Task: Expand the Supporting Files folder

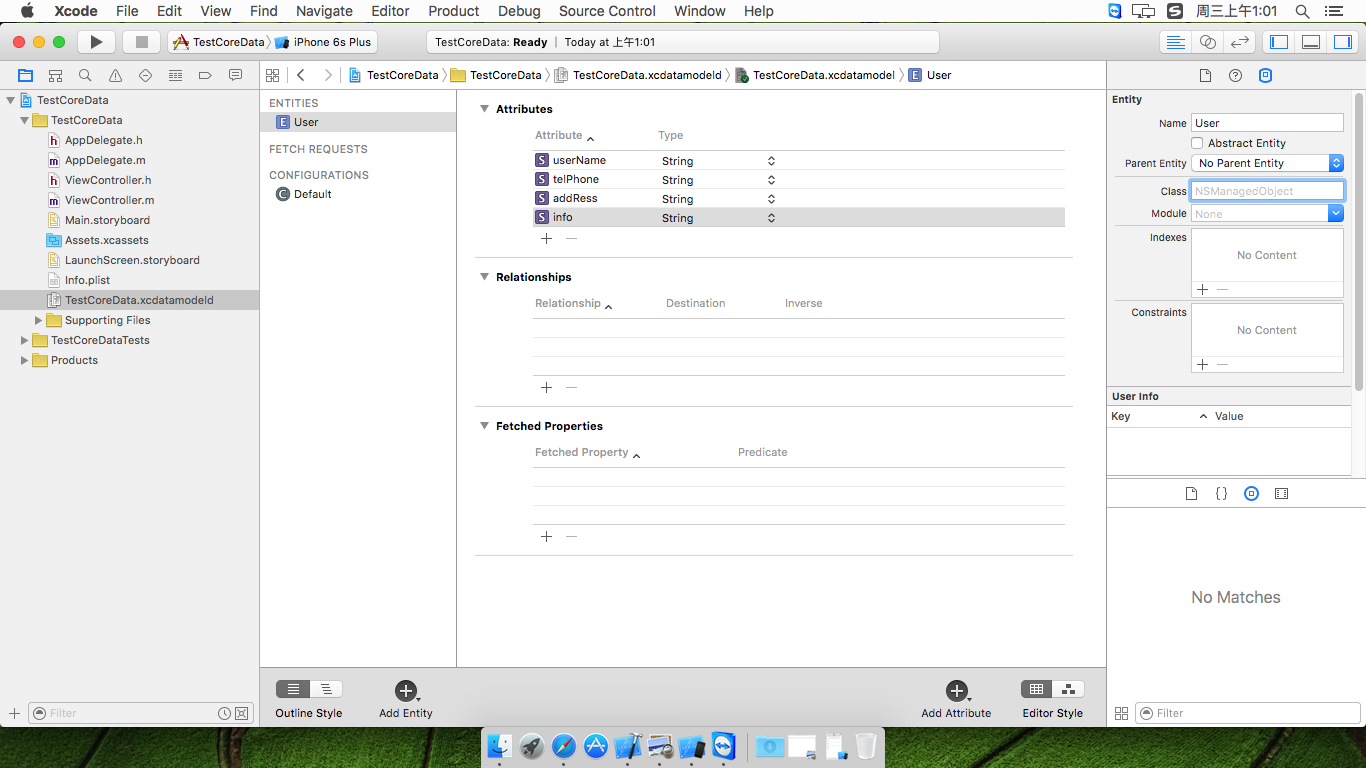Action: pyautogui.click(x=38, y=320)
